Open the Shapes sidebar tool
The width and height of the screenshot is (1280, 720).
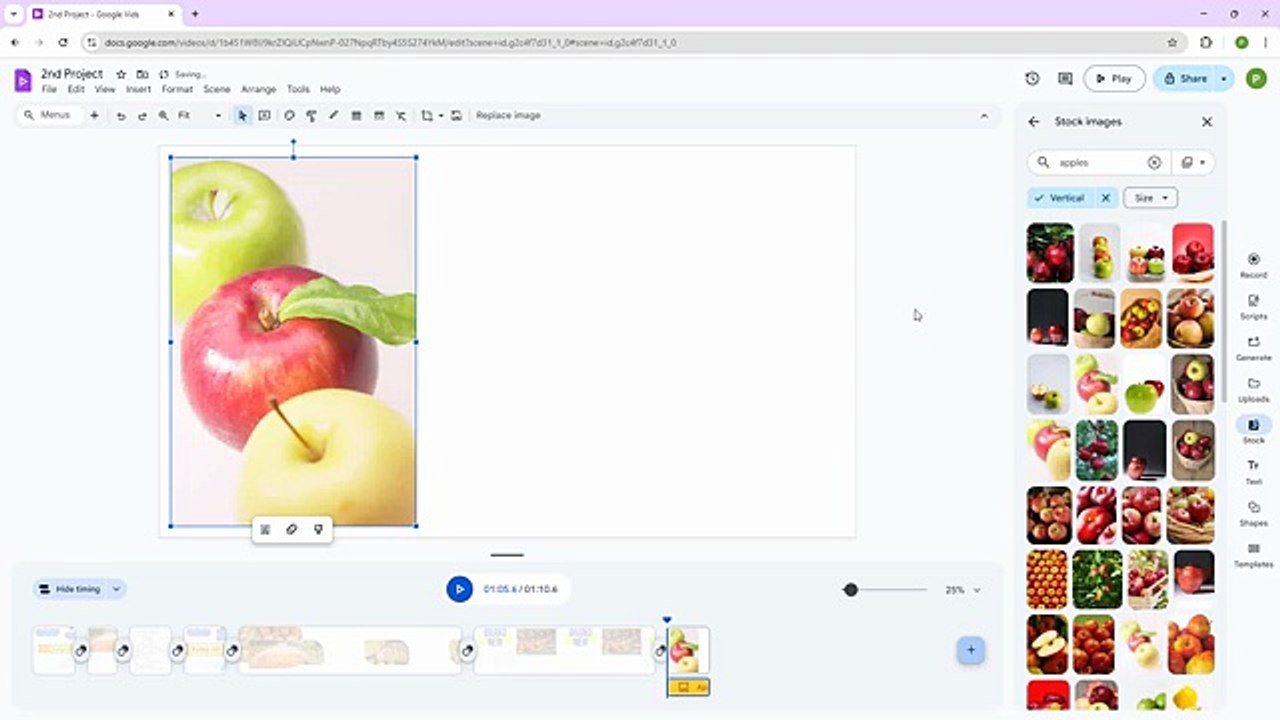[1253, 513]
